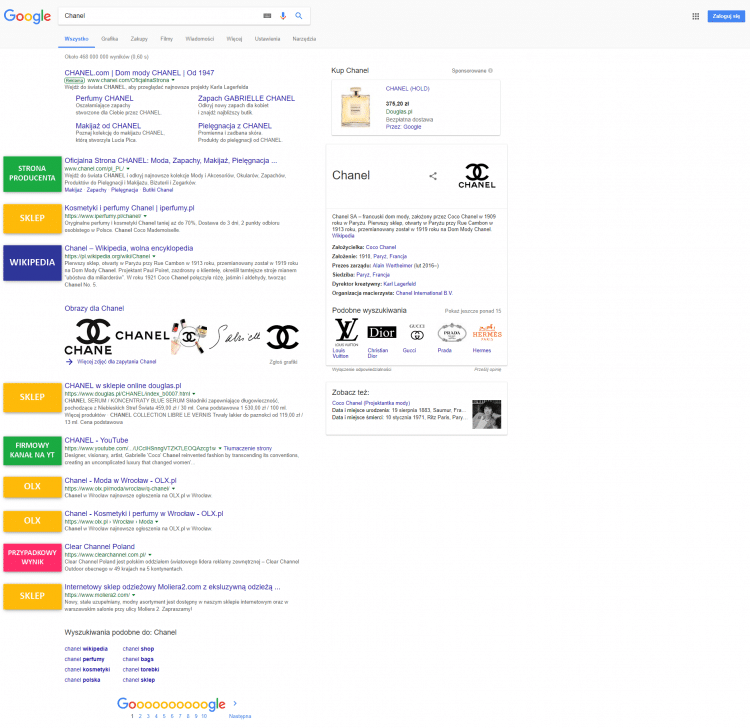Click the Google logo
750x728 pixels.
coord(27,16)
